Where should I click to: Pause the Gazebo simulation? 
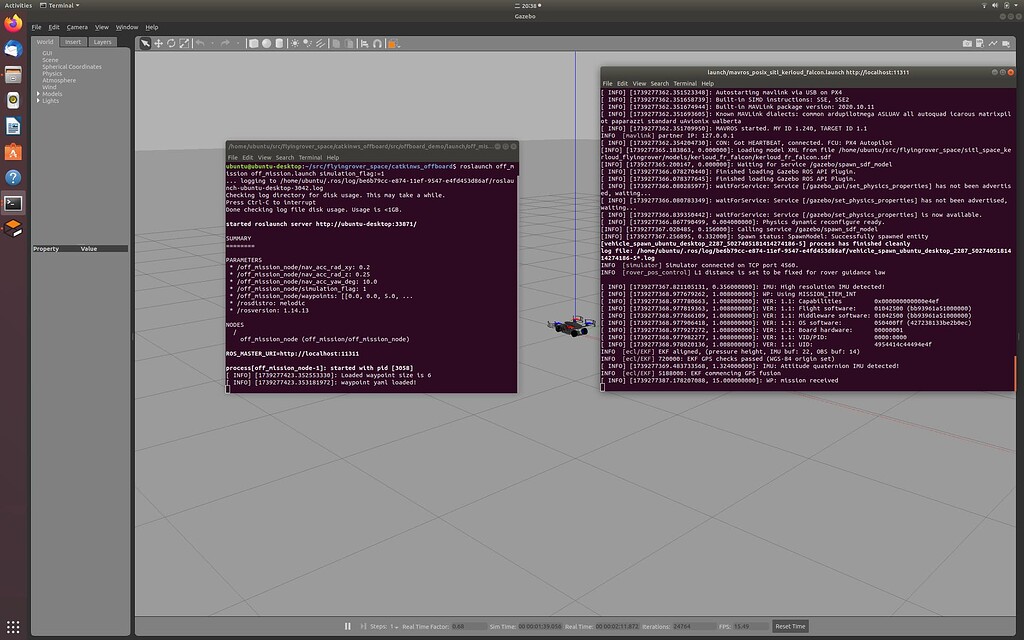click(348, 626)
